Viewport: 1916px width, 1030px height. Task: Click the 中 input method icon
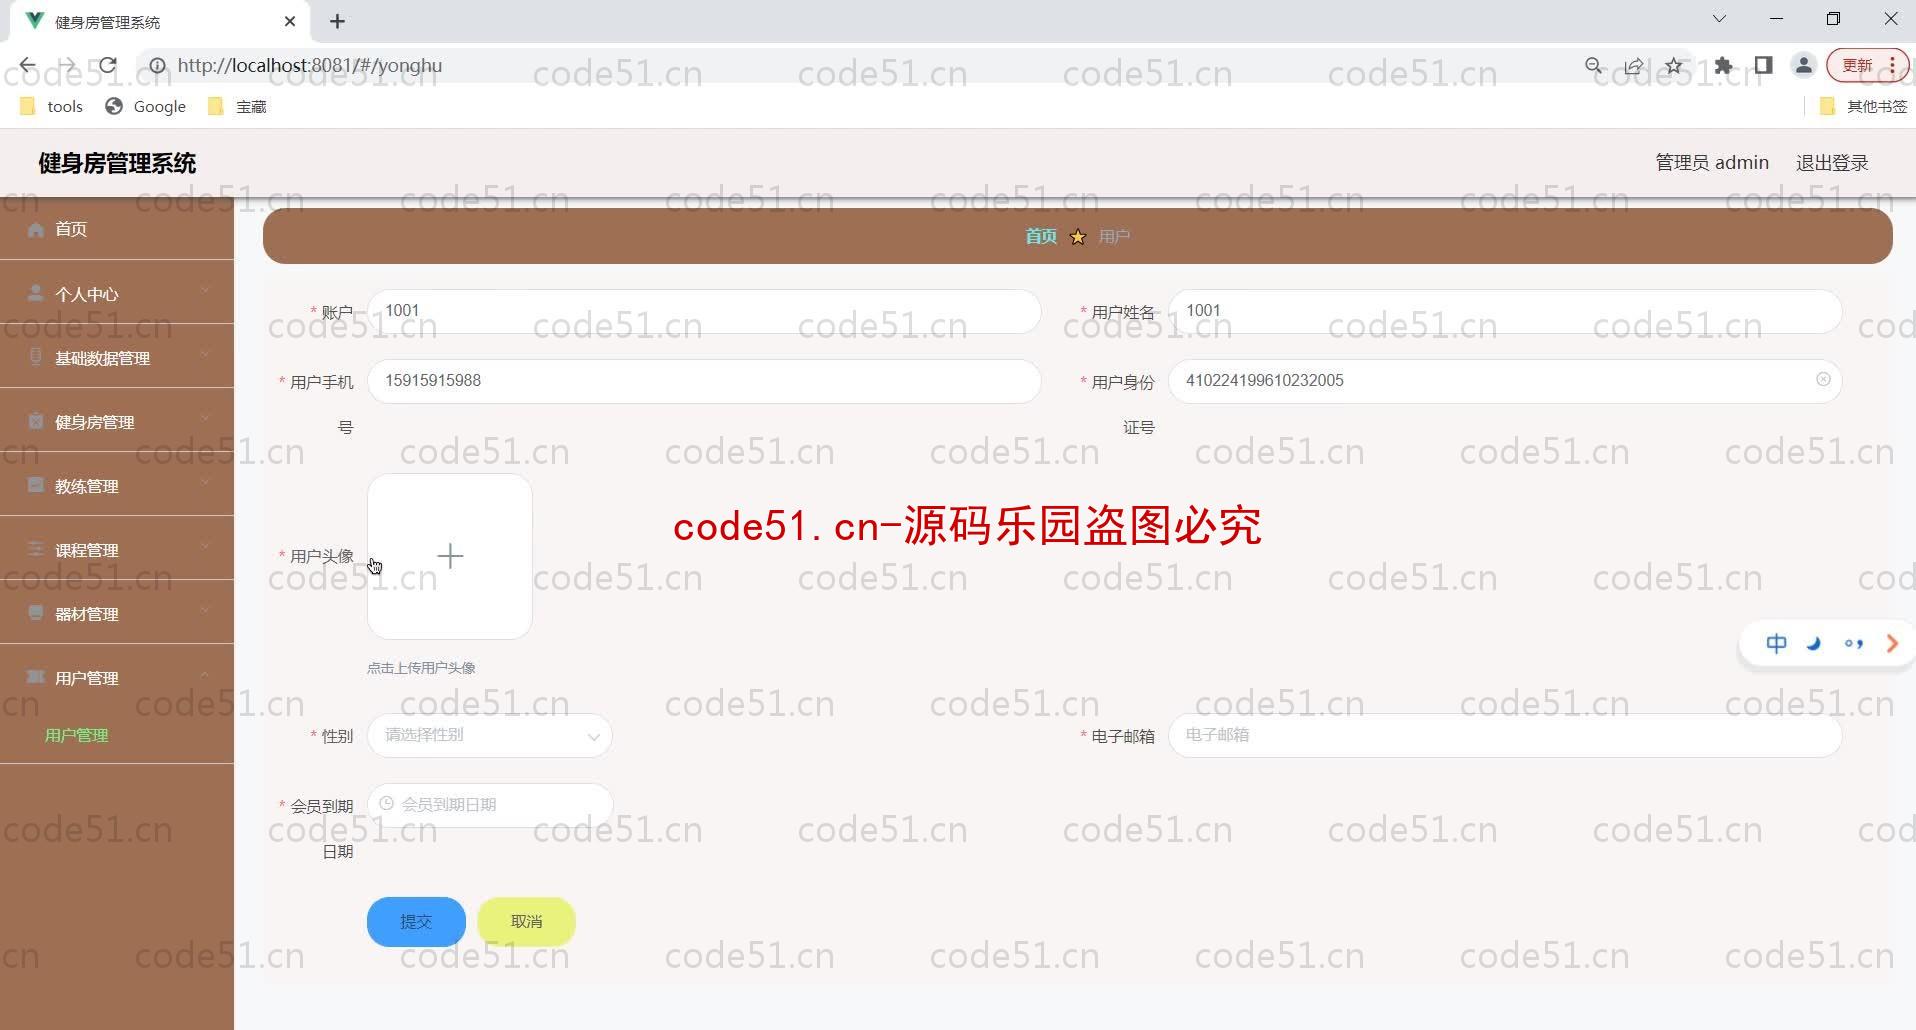[x=1776, y=643]
